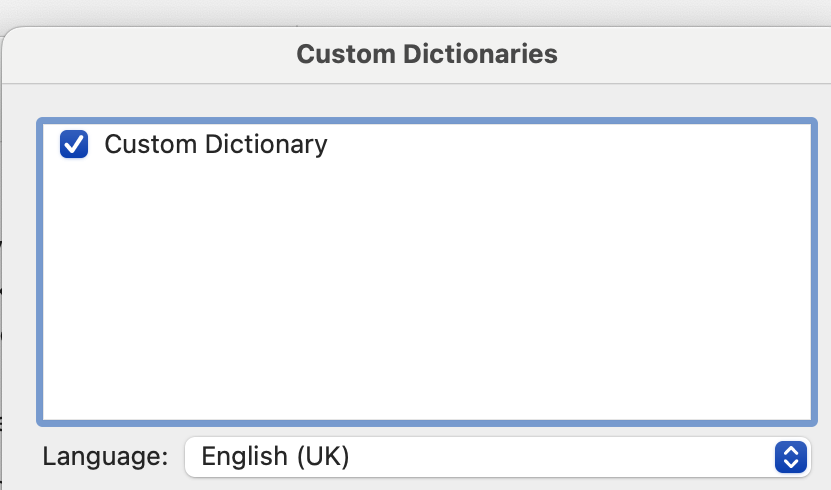Open the Language dropdown menu
The image size is (831, 490).
[x=497, y=458]
